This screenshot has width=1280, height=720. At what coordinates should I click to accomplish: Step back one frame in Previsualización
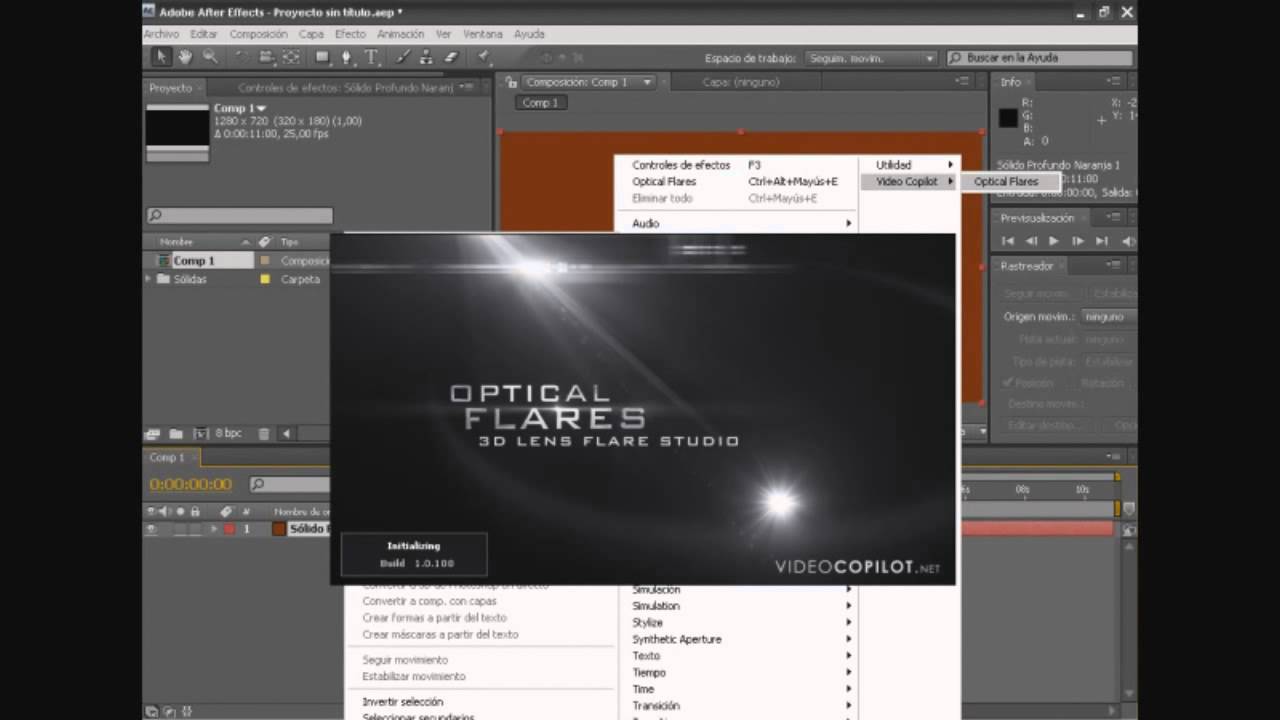[x=1031, y=241]
